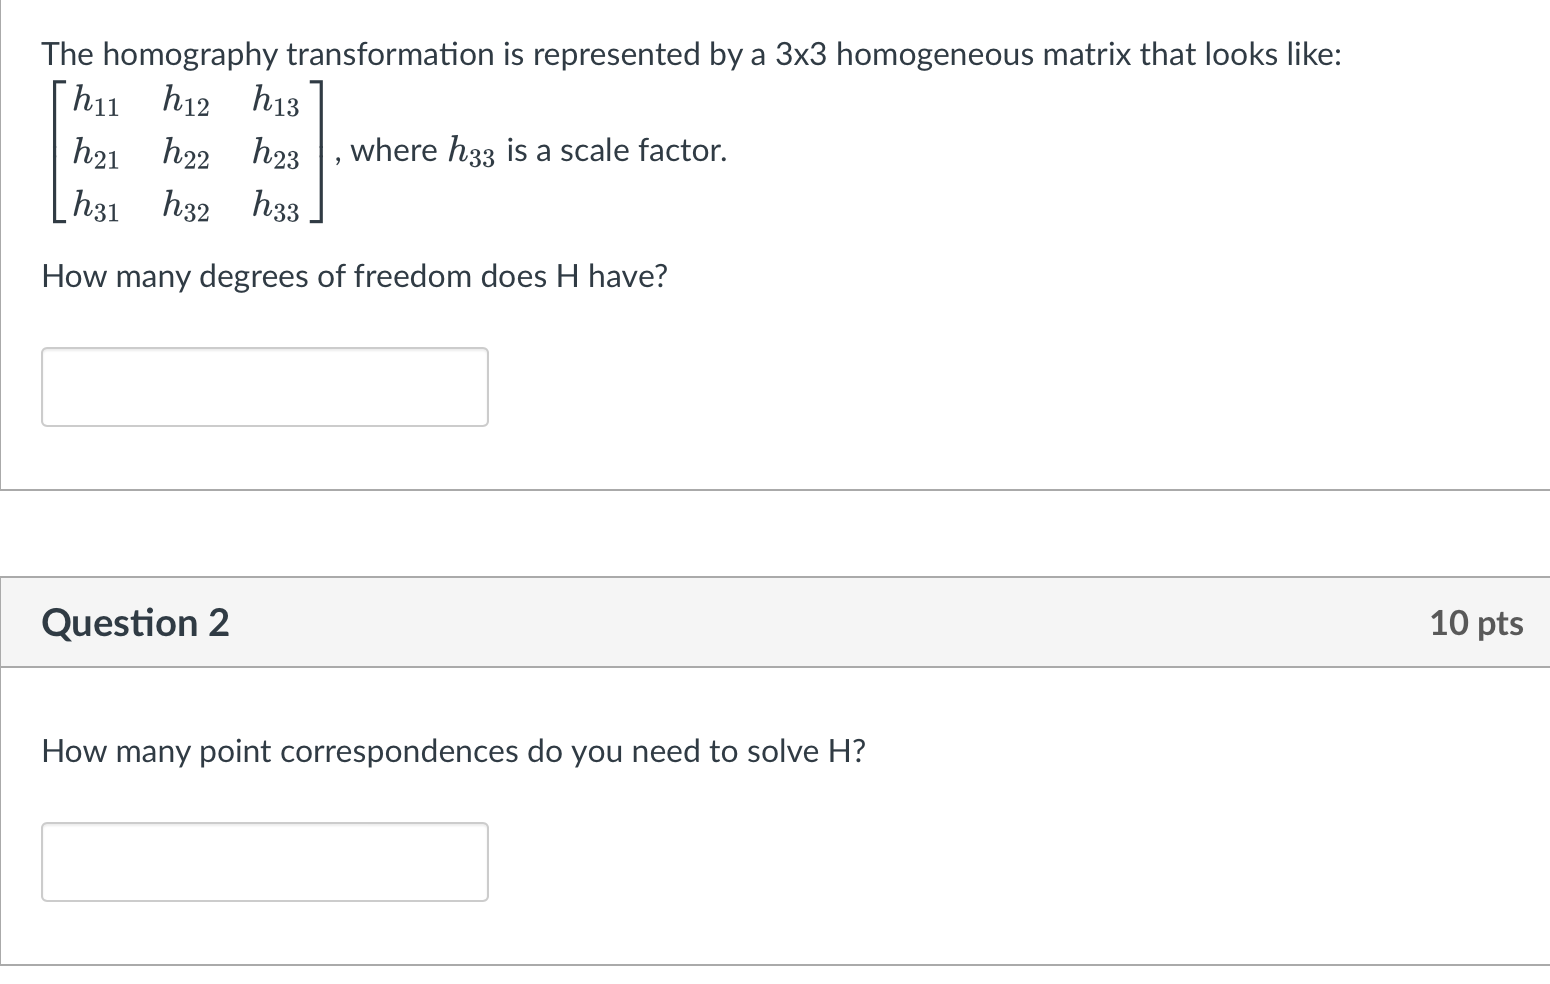The width and height of the screenshot is (1550, 984).
Task: Select the h31 matrix entry
Action: tap(94, 207)
